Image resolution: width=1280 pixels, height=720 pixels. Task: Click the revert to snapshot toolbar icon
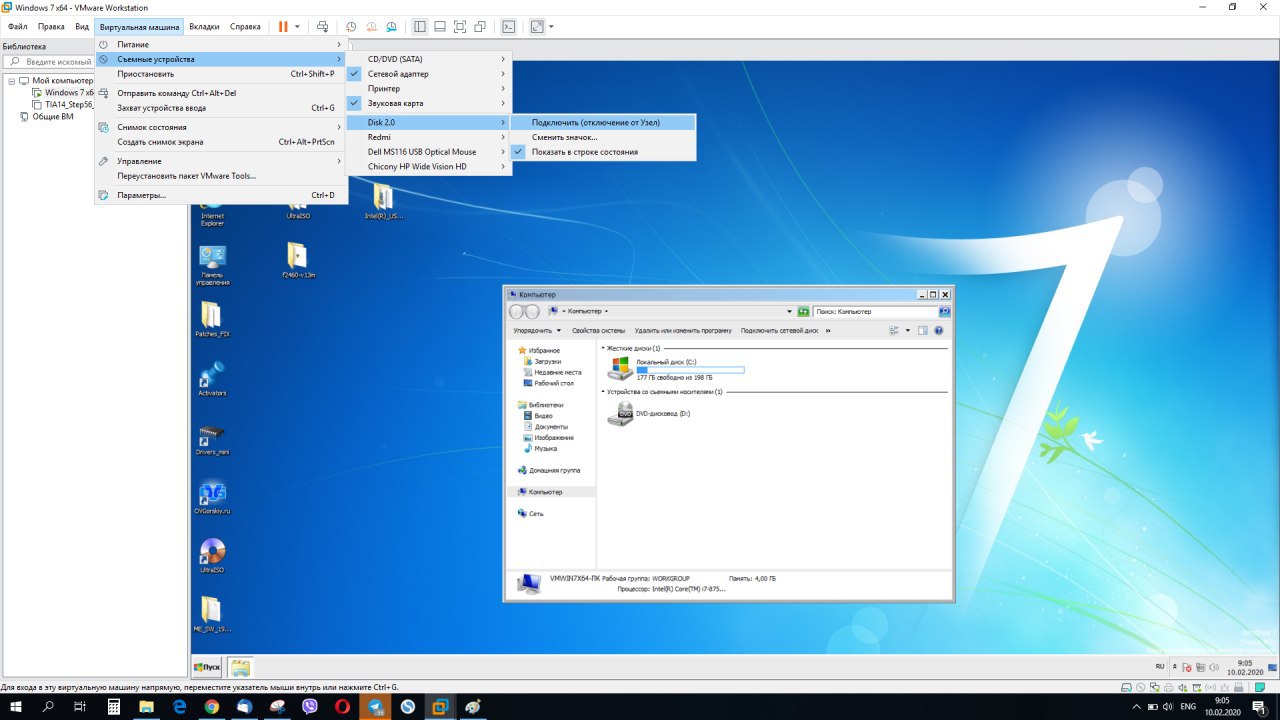pyautogui.click(x=371, y=26)
